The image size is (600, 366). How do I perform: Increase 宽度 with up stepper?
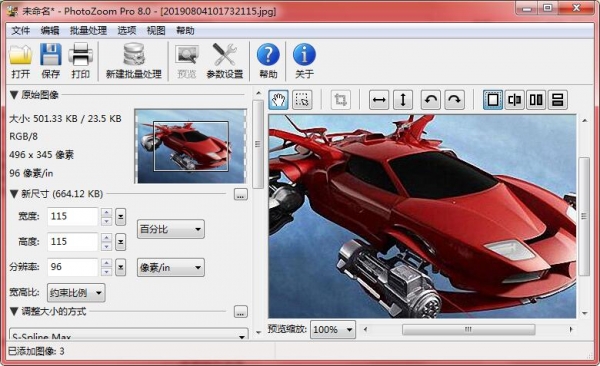[x=107, y=212]
